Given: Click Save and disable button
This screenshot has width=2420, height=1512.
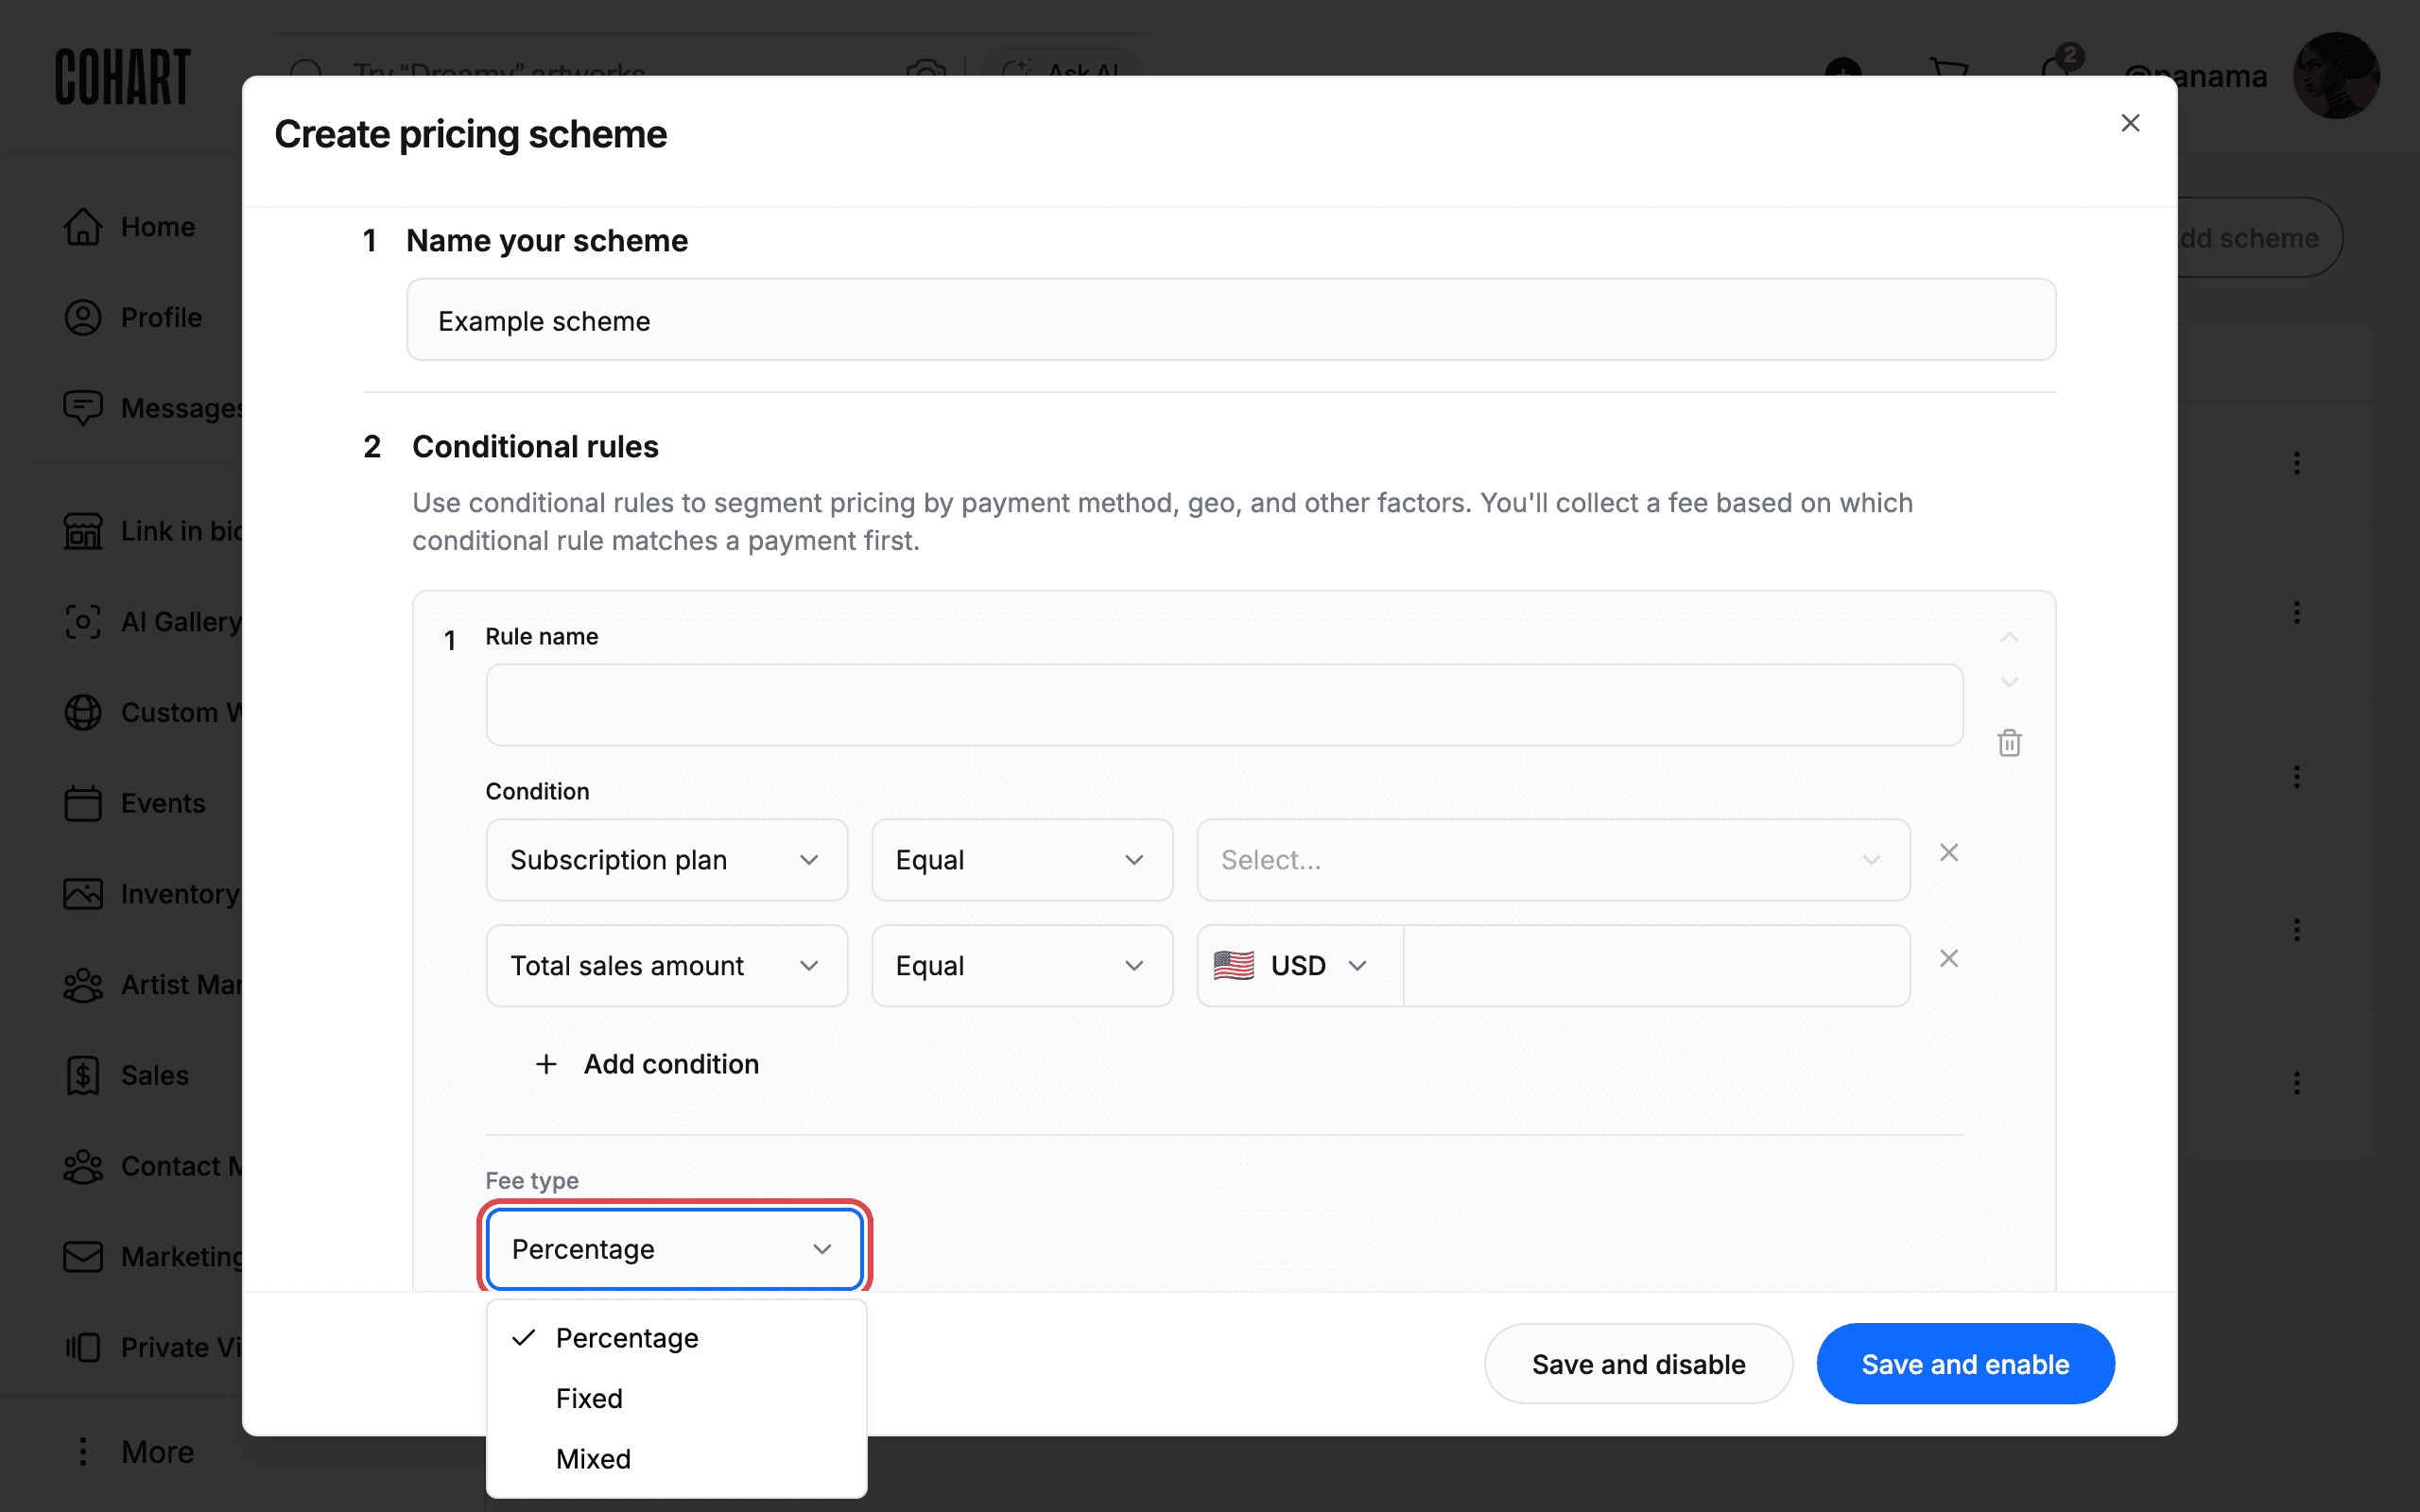Looking at the screenshot, I should (1638, 1364).
